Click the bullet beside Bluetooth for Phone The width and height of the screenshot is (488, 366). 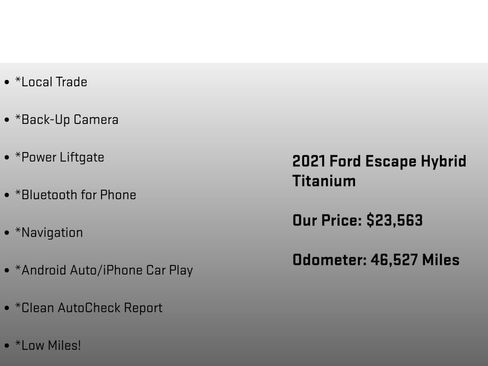tap(7, 195)
